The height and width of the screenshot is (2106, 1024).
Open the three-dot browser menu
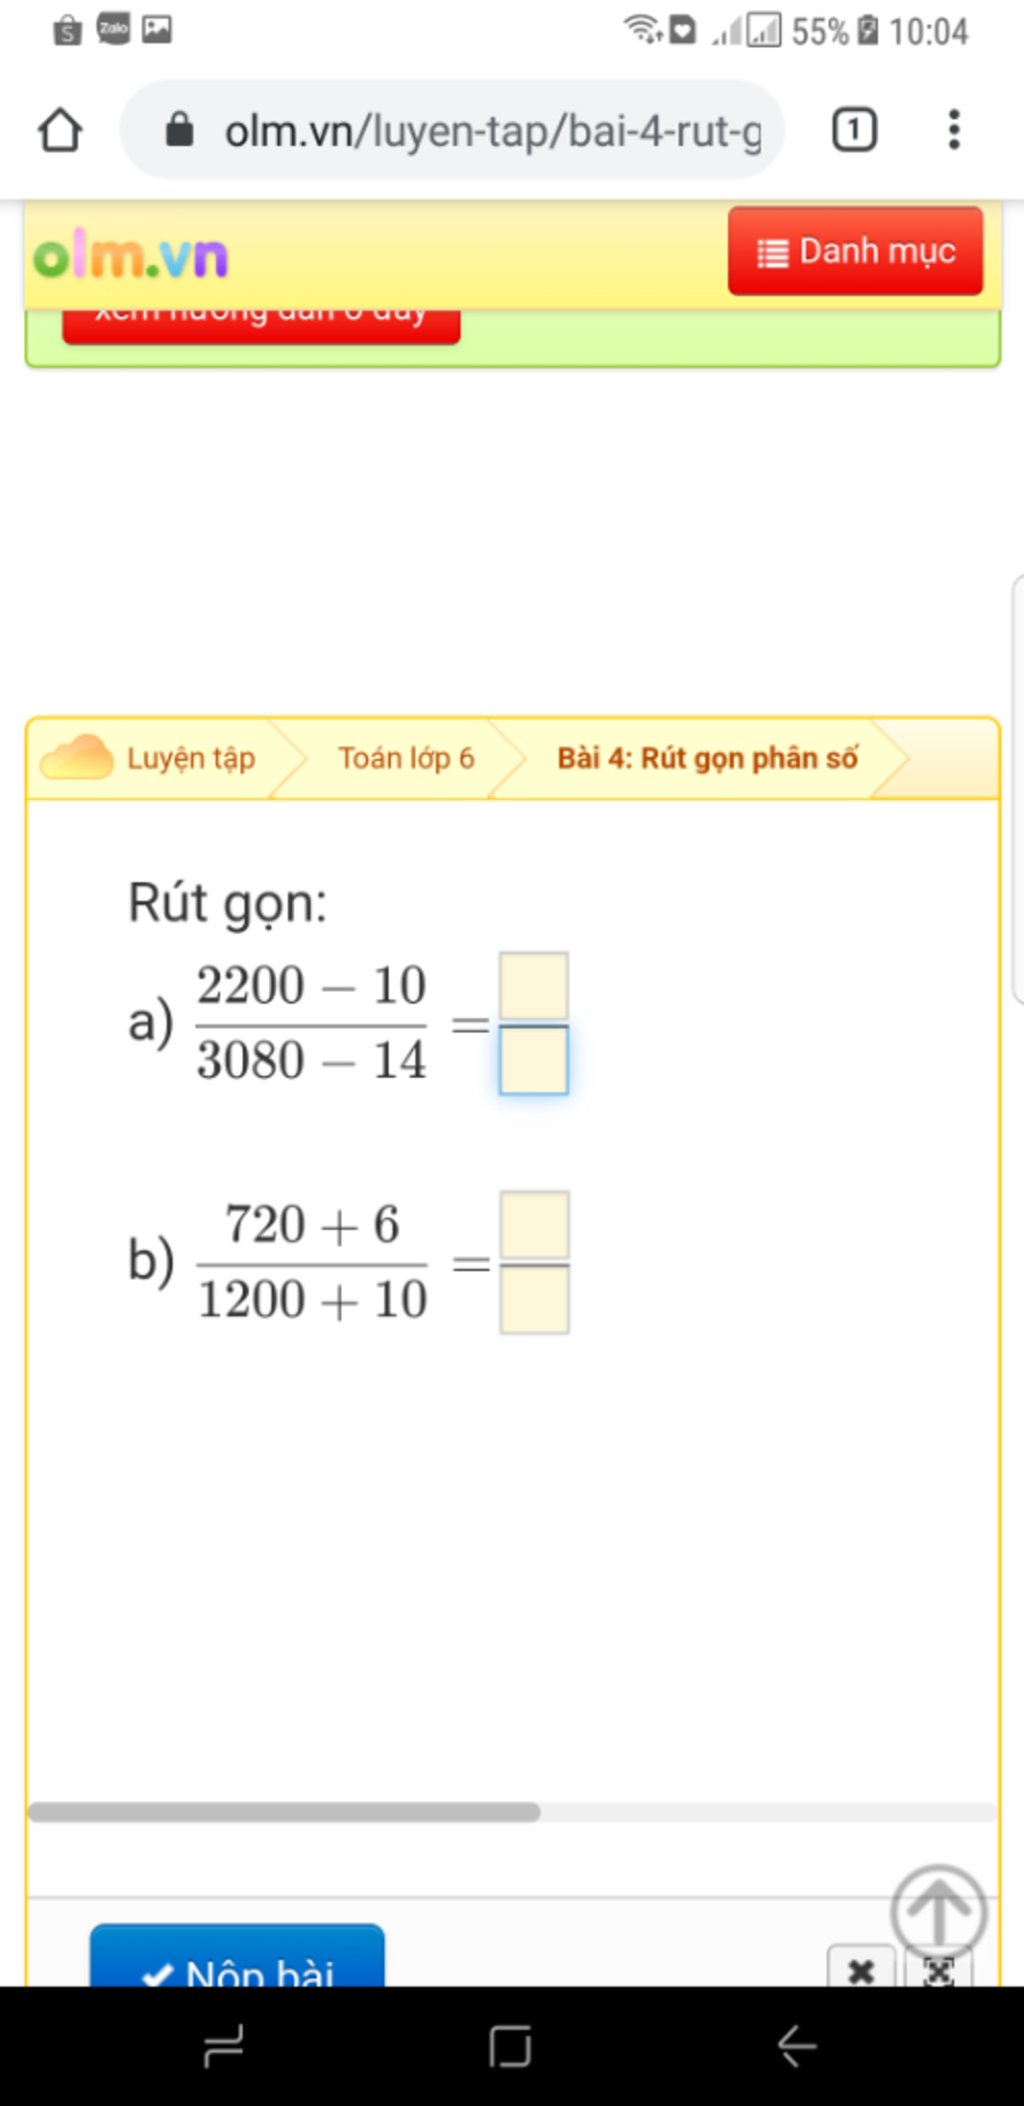954,130
